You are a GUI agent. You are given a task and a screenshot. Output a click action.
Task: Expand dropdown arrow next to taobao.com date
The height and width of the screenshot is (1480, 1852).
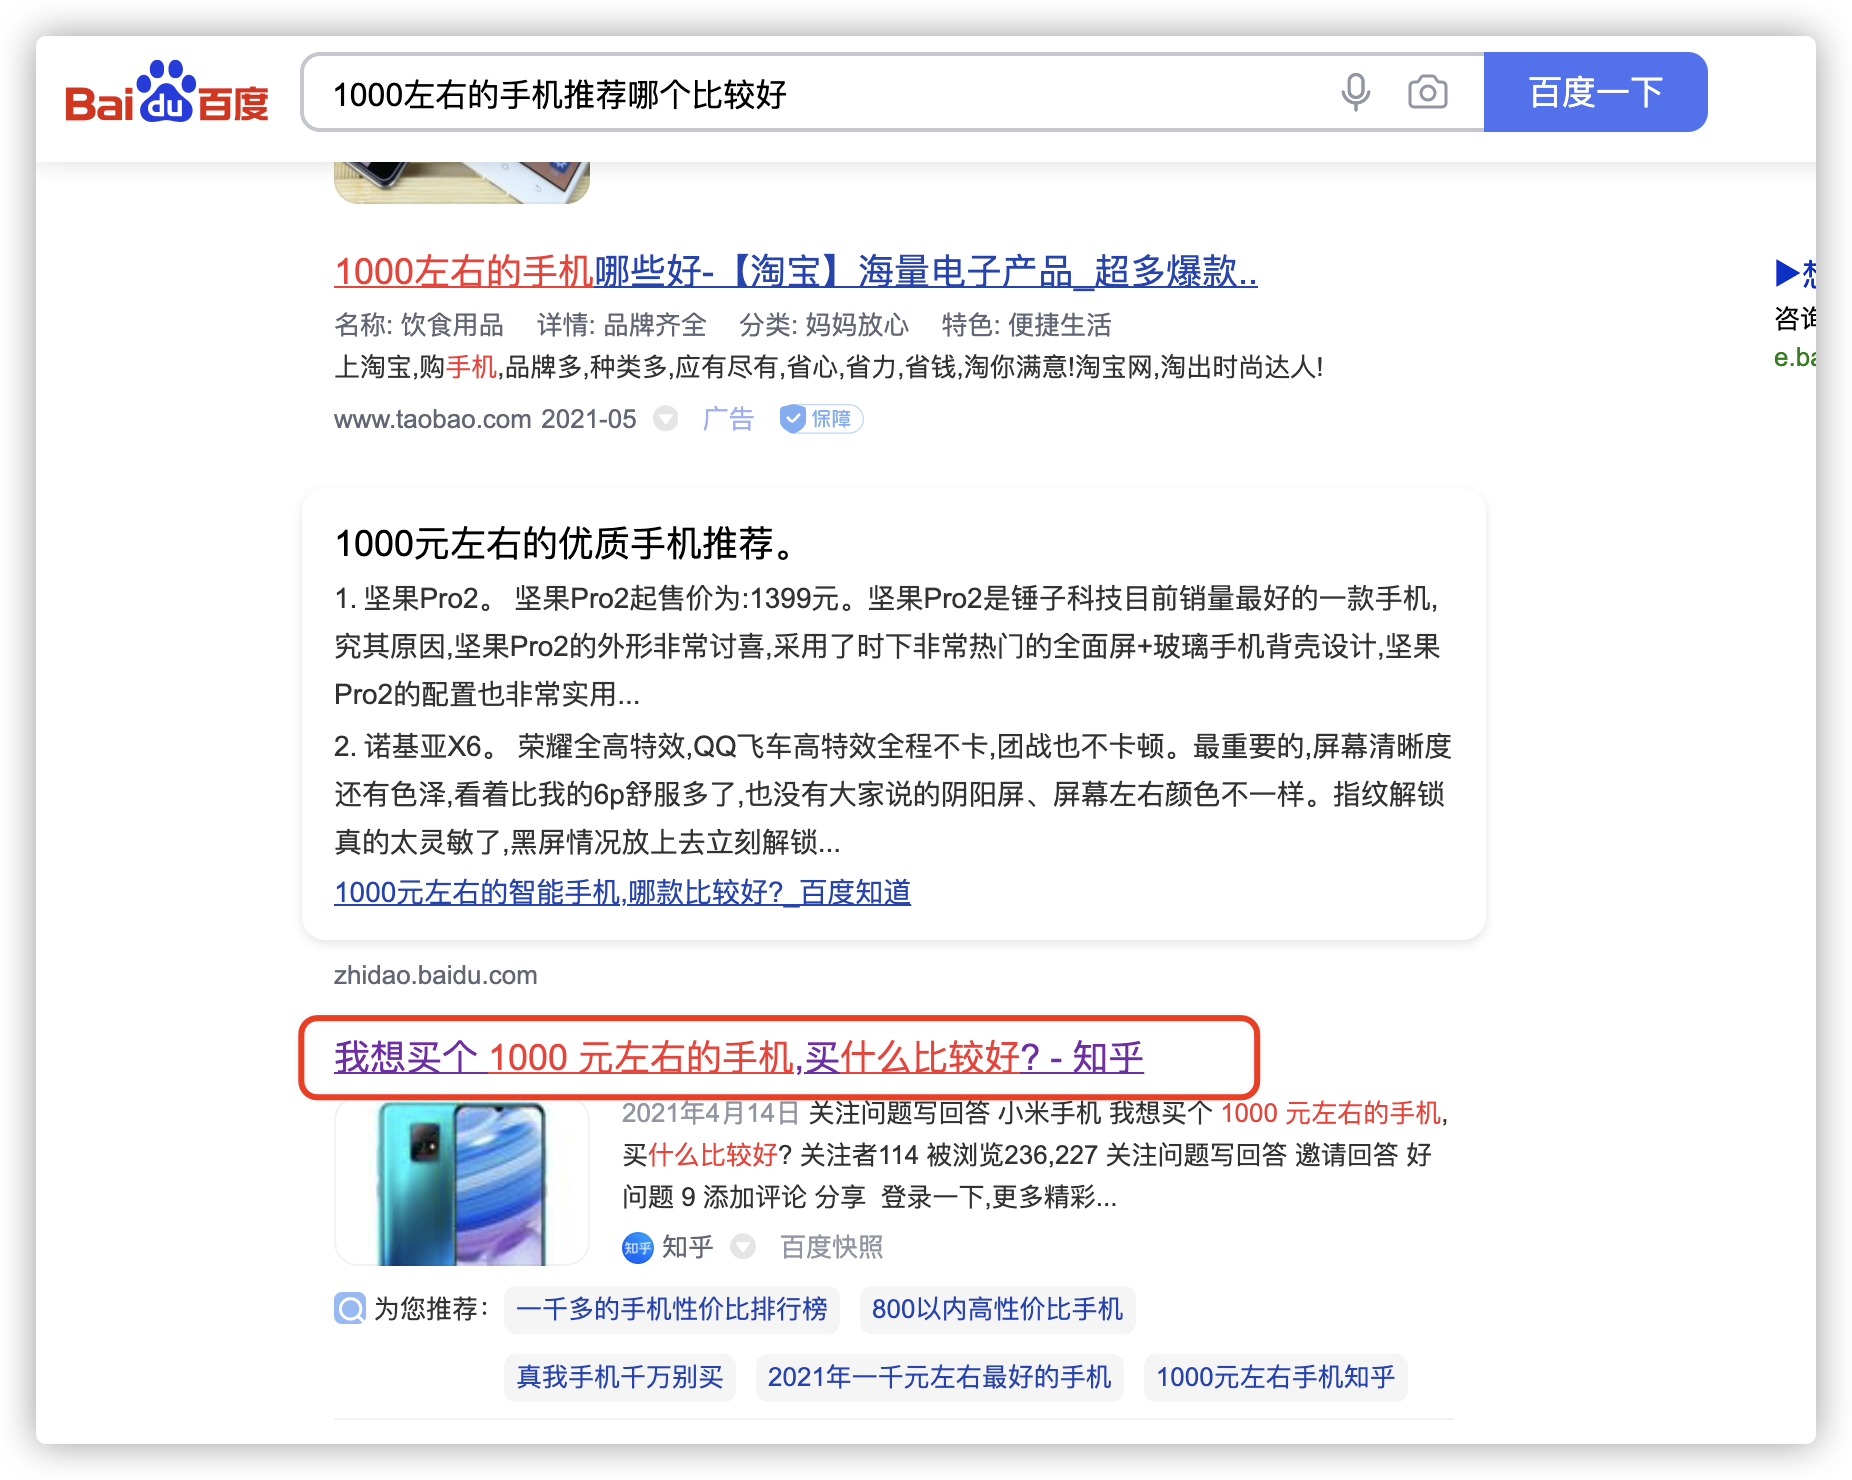coord(665,419)
